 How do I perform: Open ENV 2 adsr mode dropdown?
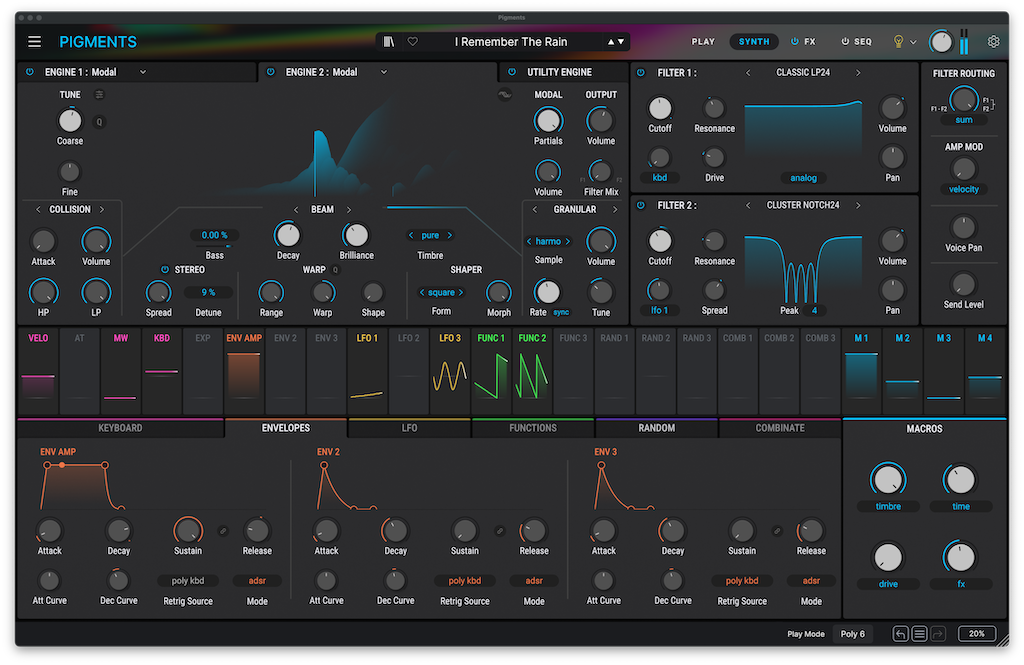point(534,581)
